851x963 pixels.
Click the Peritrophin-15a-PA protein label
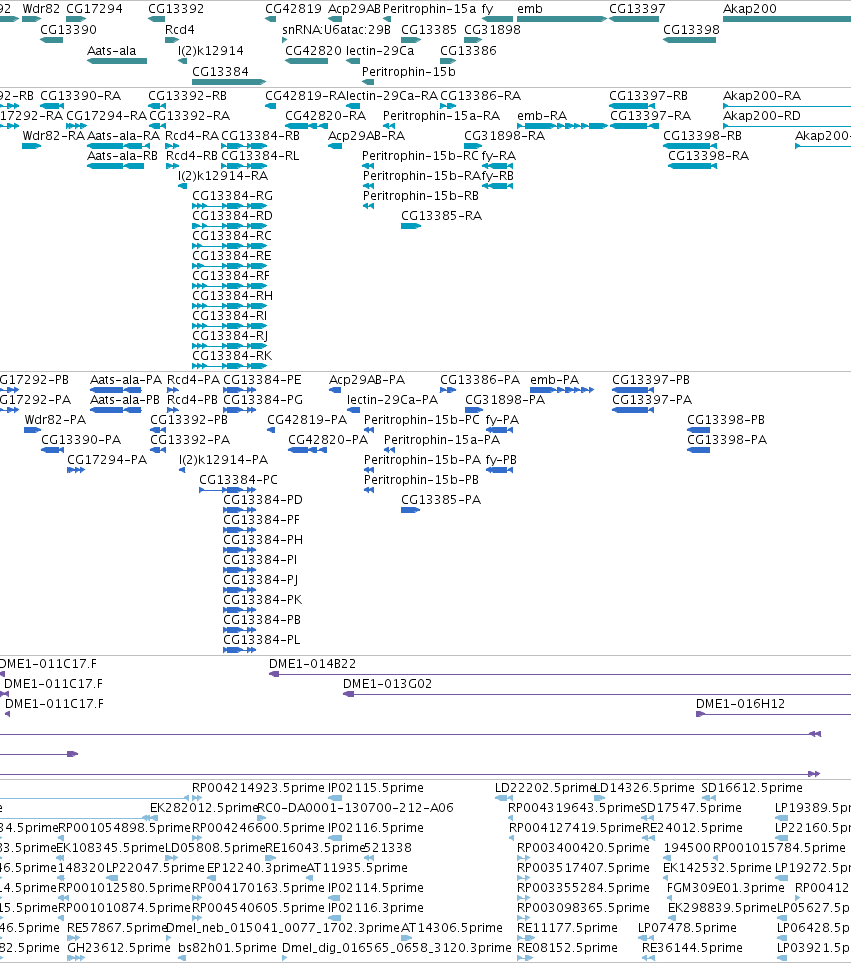[x=442, y=440]
